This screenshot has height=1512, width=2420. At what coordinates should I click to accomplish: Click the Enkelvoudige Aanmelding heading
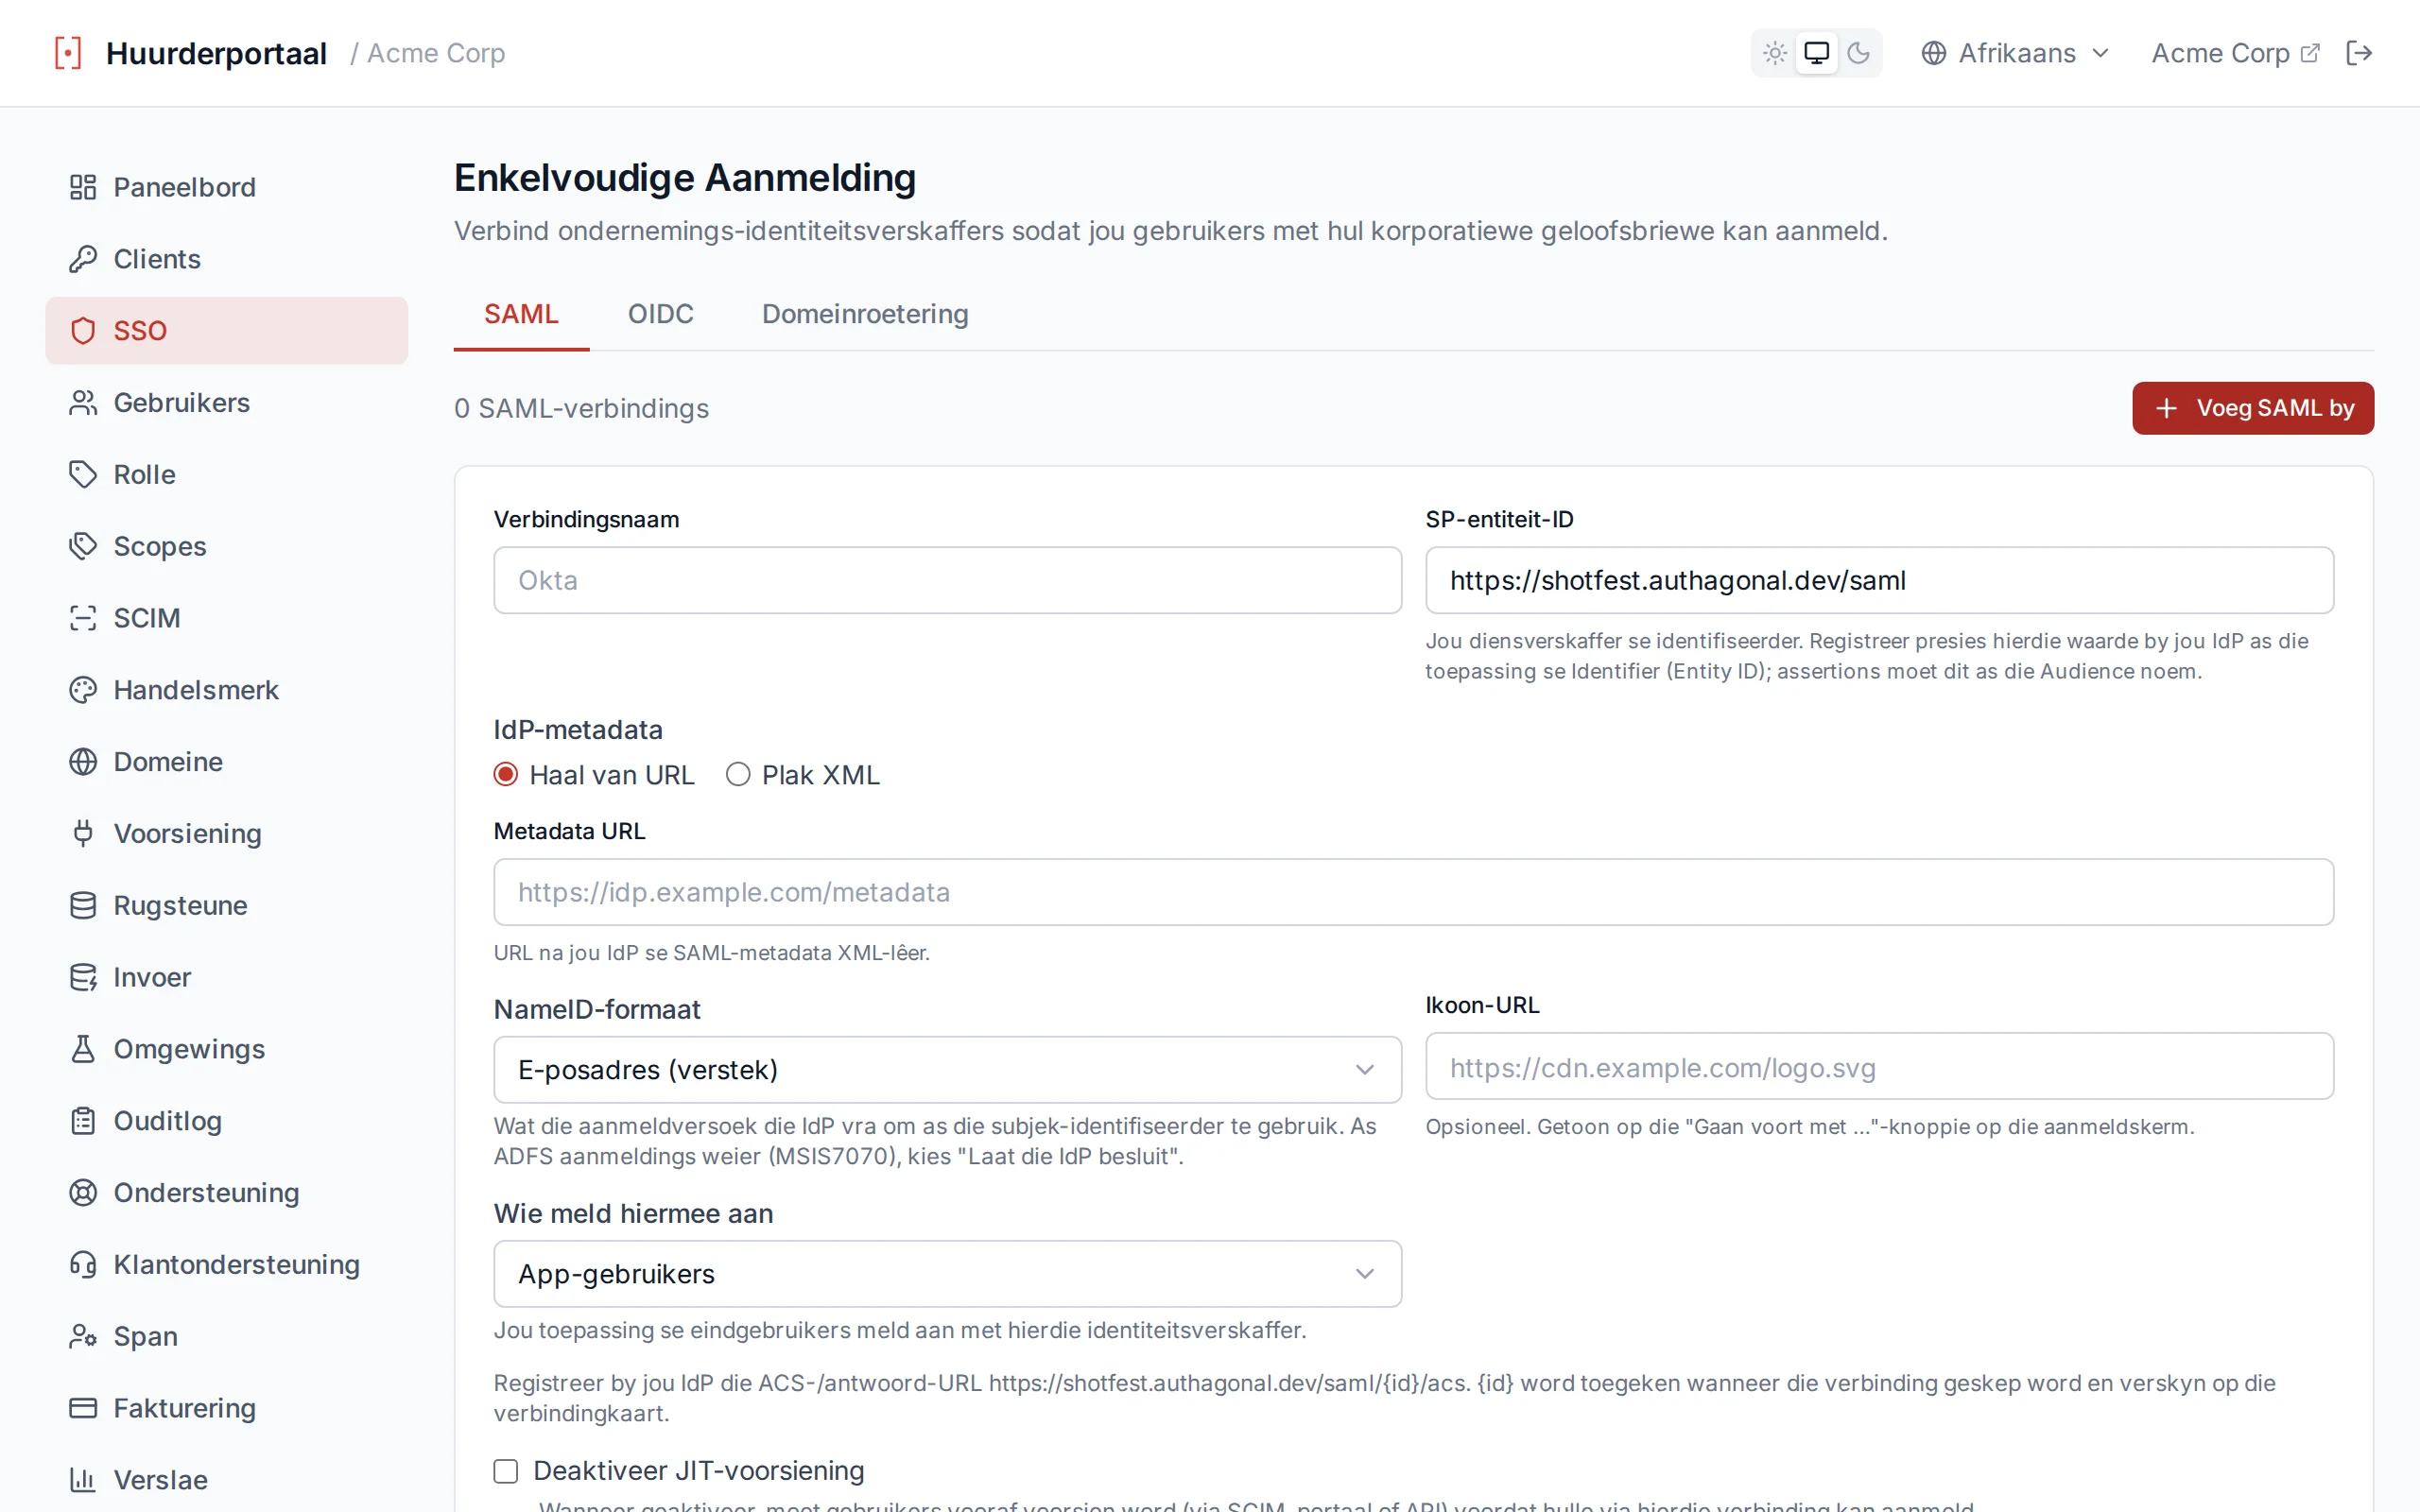pos(685,178)
